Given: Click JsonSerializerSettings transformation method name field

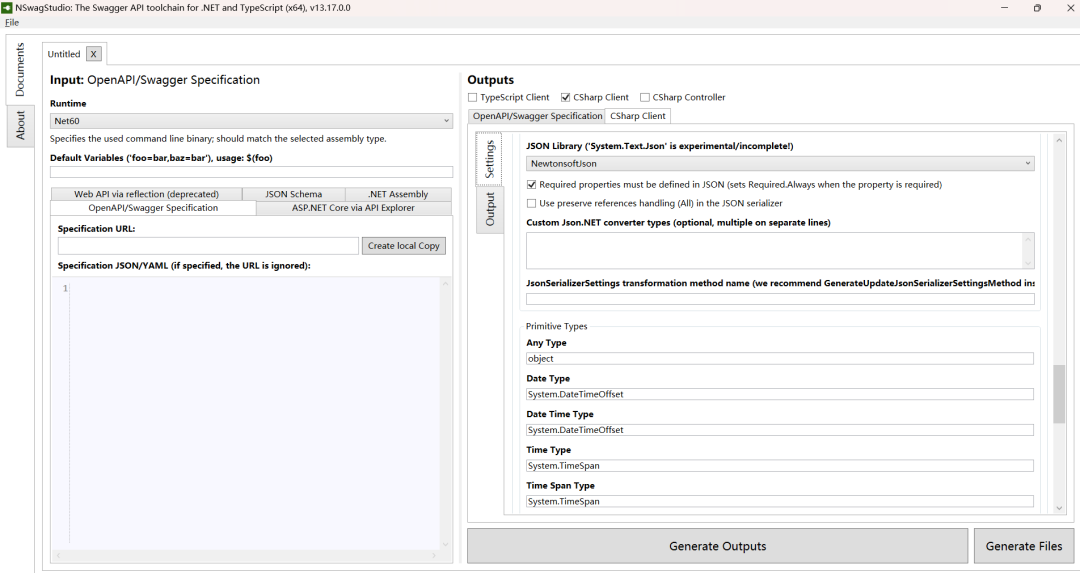Looking at the screenshot, I should [x=780, y=299].
